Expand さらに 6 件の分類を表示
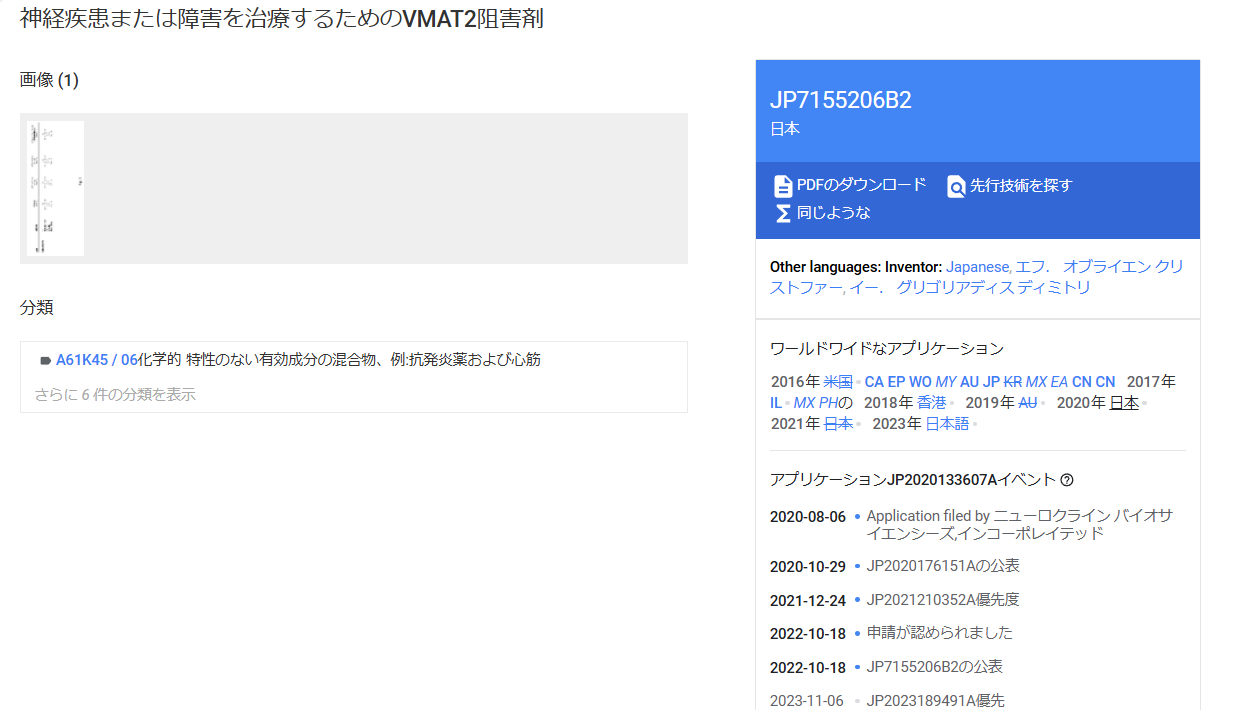Image resolution: width=1241 pixels, height=710 pixels. [116, 394]
